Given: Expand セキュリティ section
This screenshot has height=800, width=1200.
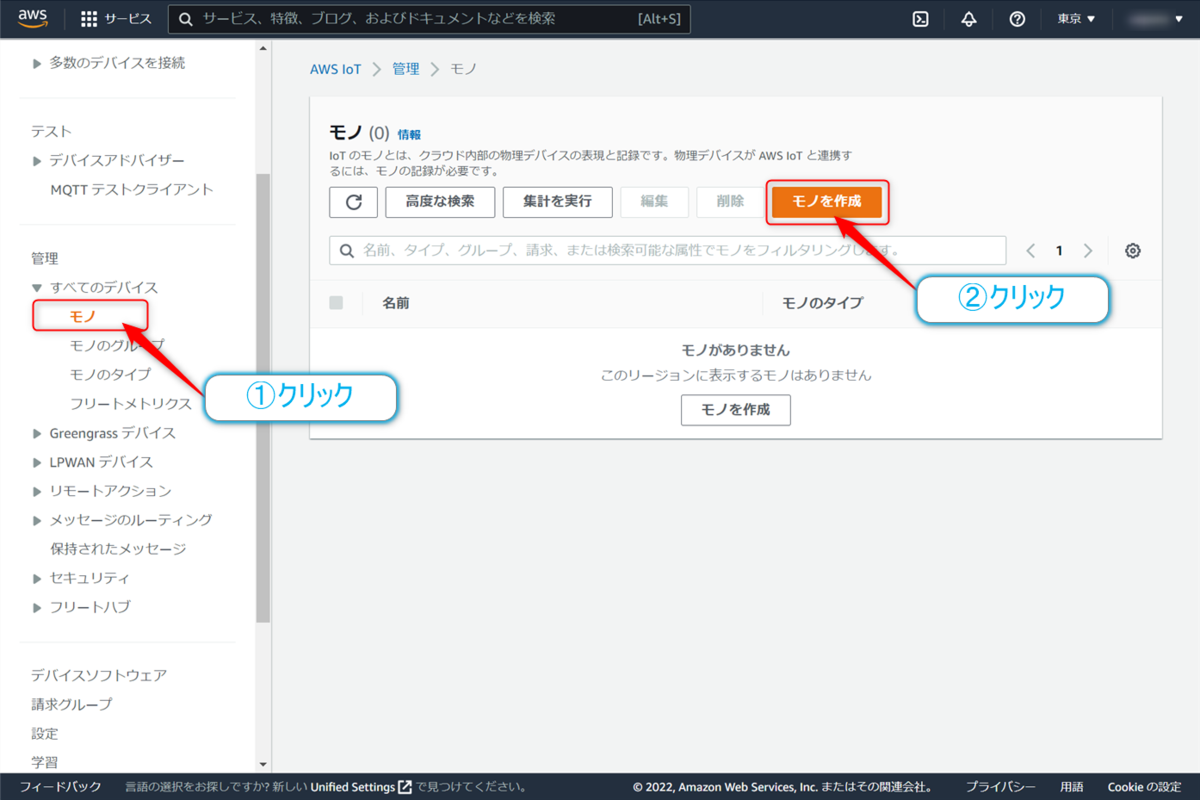Looking at the screenshot, I should (x=38, y=579).
